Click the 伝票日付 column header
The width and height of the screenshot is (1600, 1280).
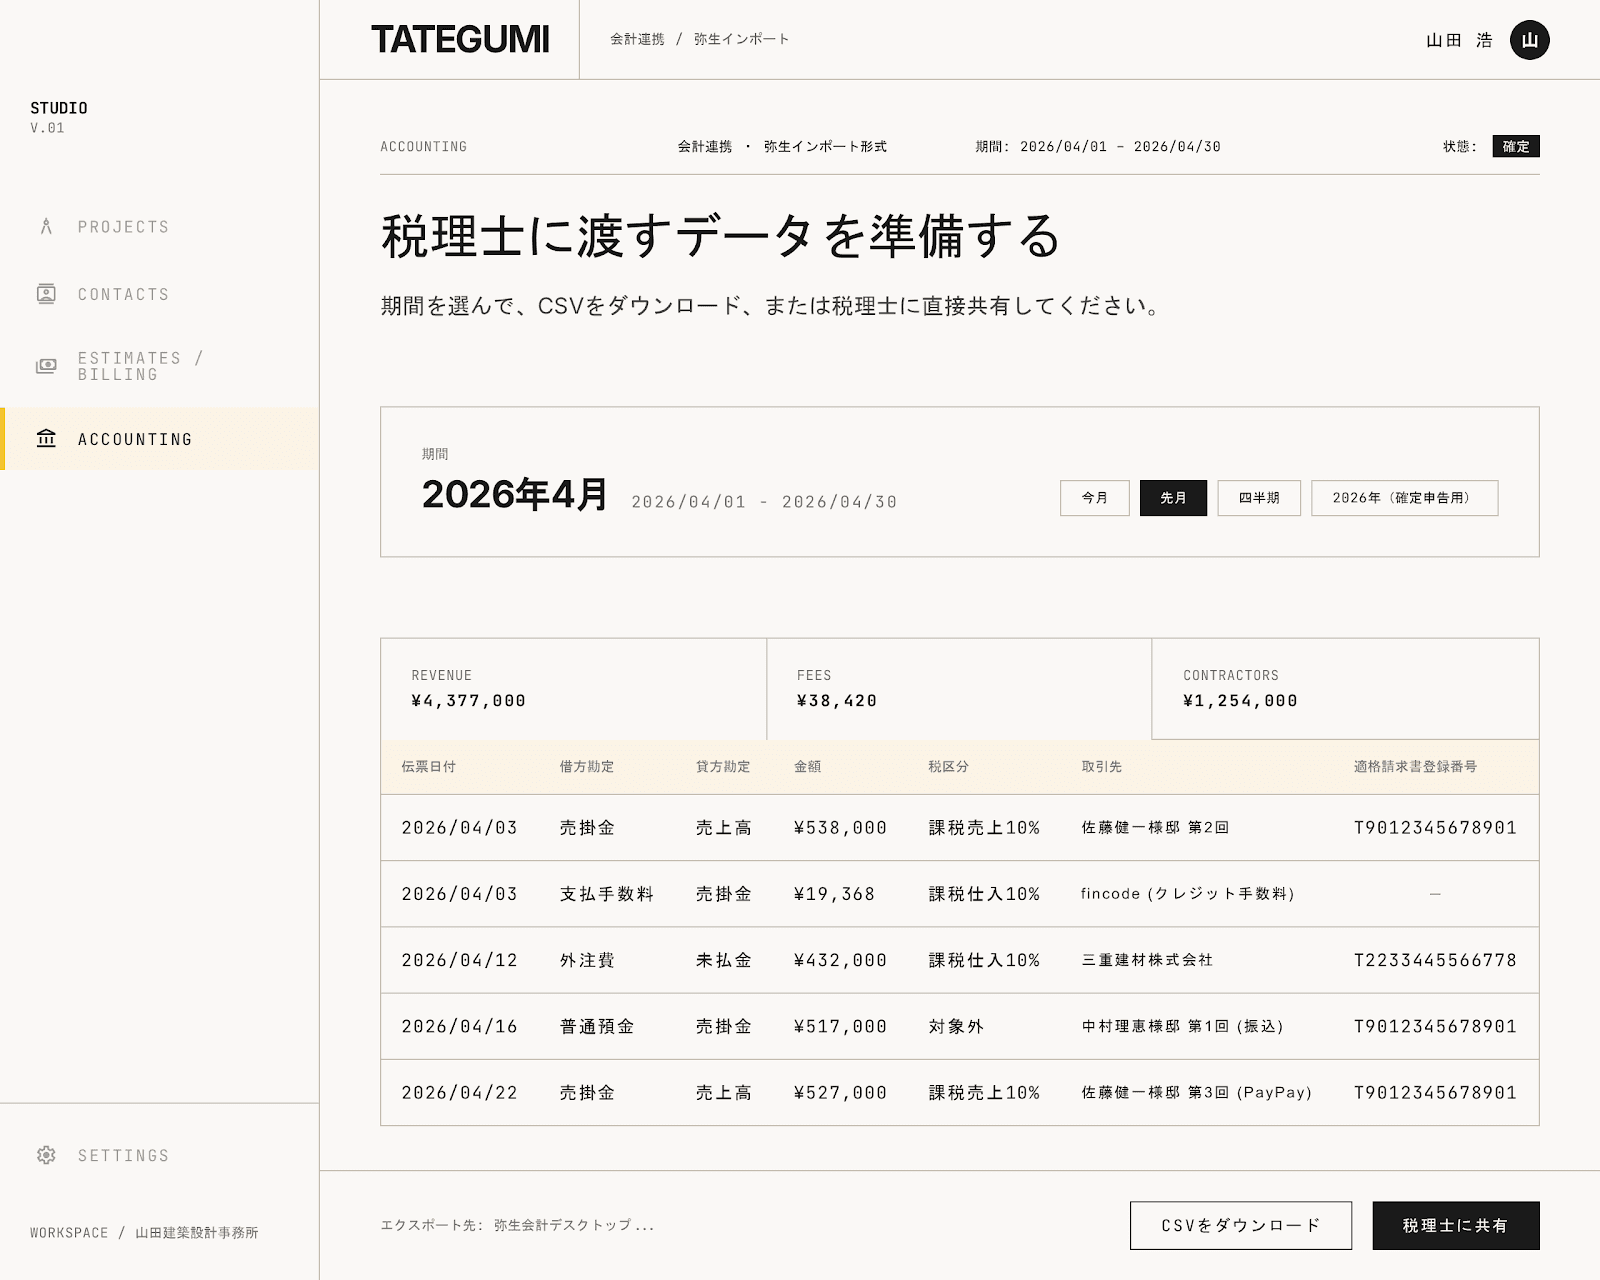click(x=428, y=766)
